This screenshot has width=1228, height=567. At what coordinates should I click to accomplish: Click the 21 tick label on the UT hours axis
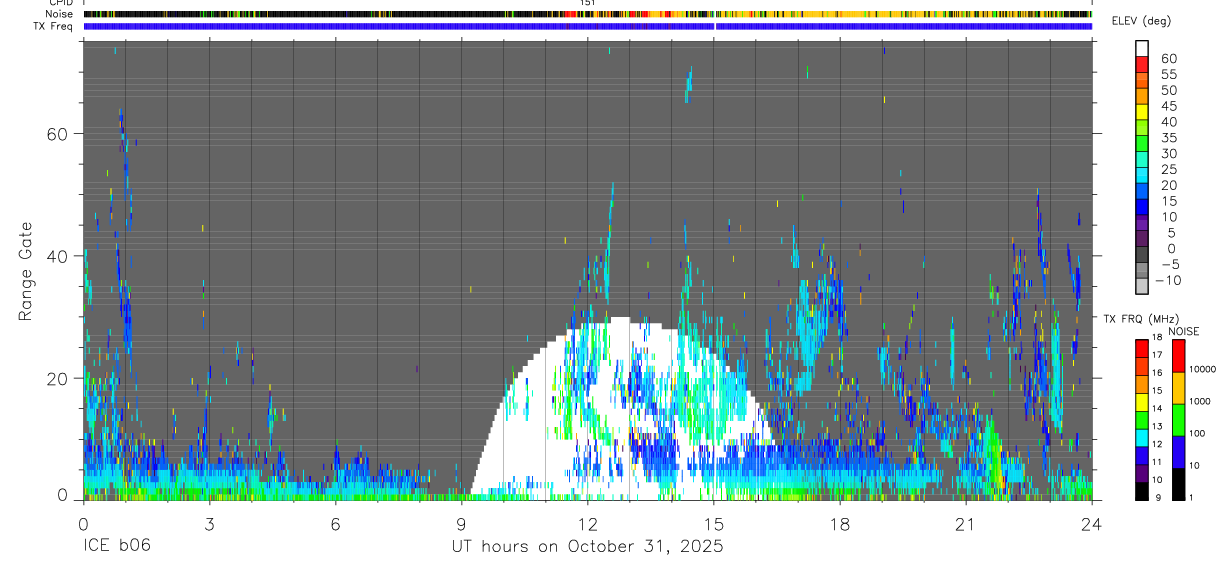click(966, 524)
